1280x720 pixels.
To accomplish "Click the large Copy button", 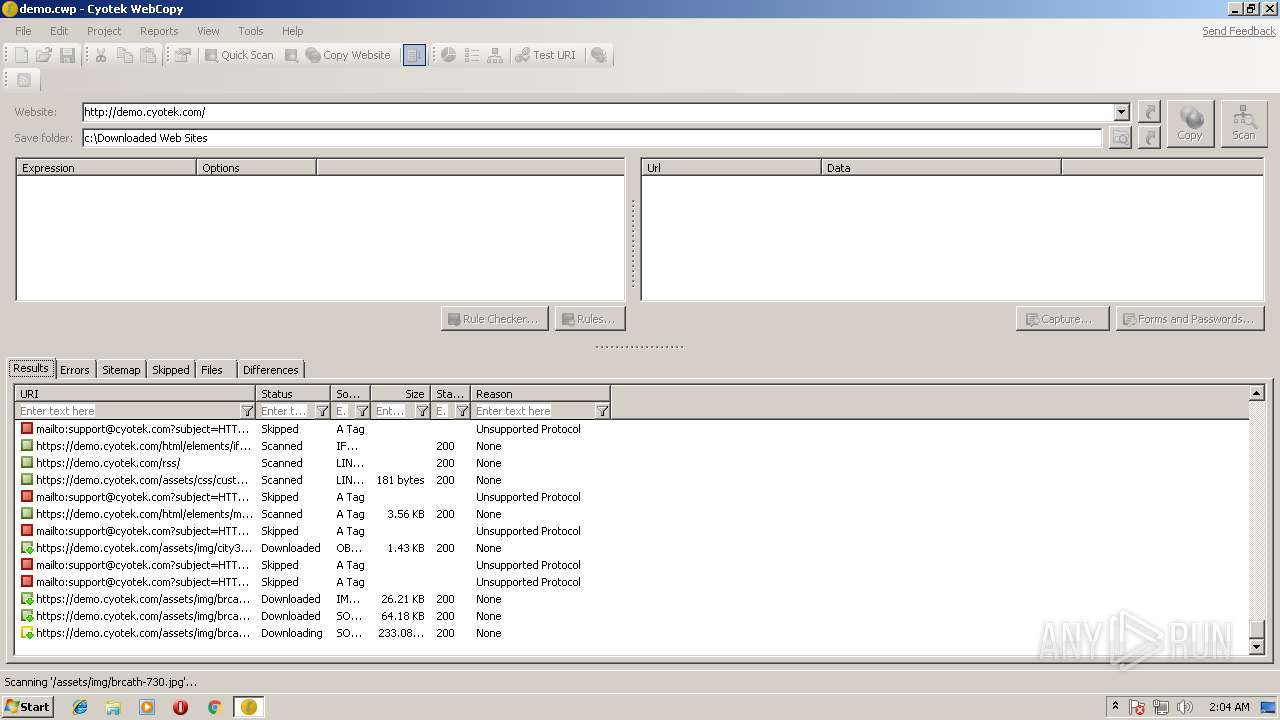I will (x=1190, y=124).
